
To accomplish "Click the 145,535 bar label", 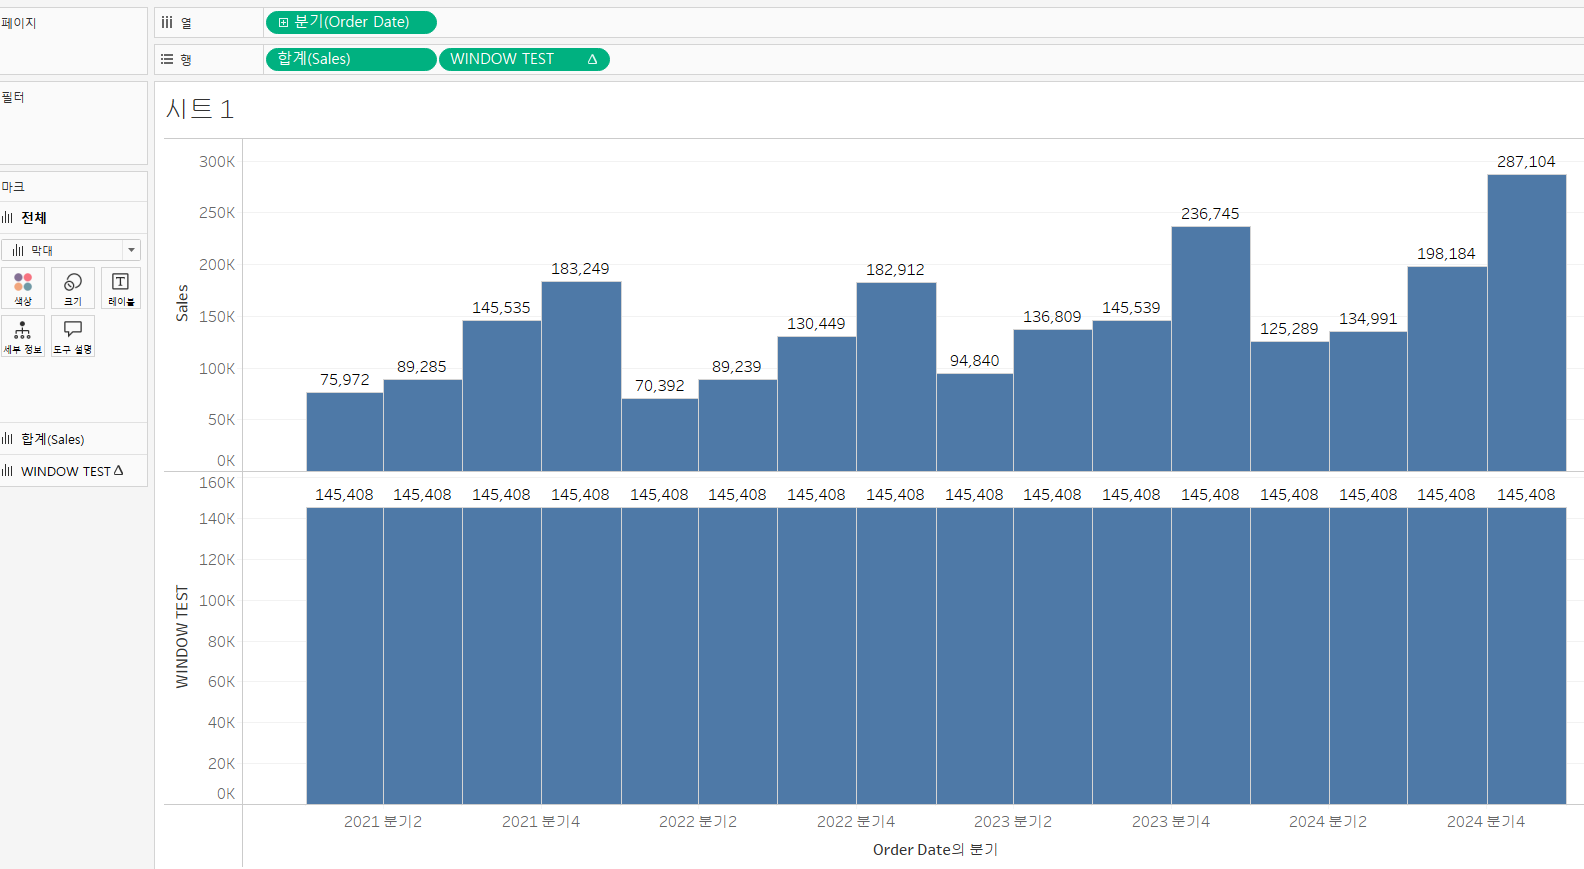I will pyautogui.click(x=501, y=308).
